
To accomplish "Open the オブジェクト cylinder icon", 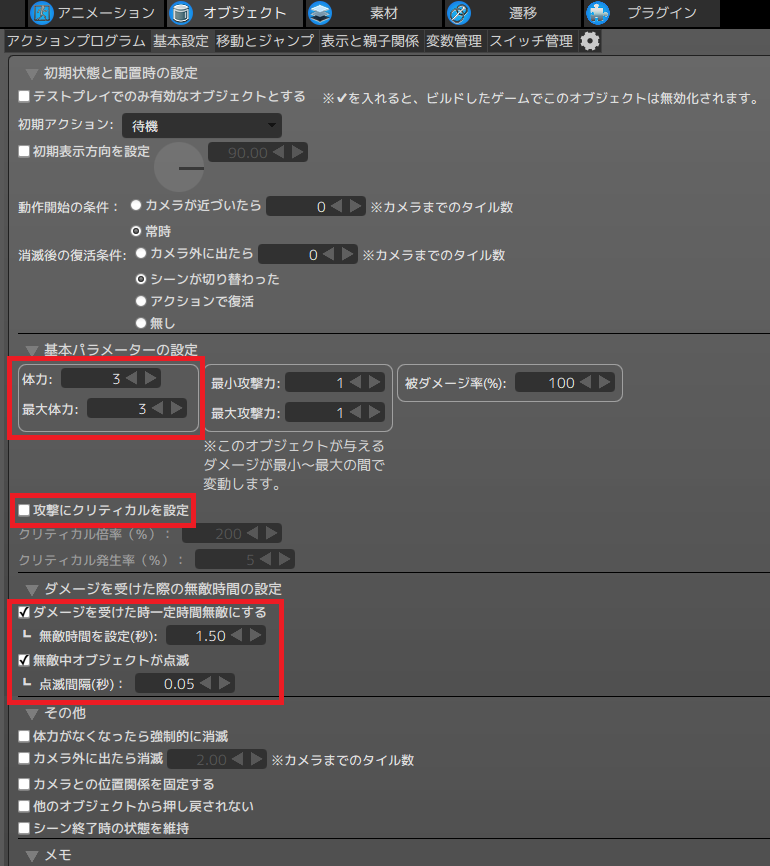I will (180, 13).
